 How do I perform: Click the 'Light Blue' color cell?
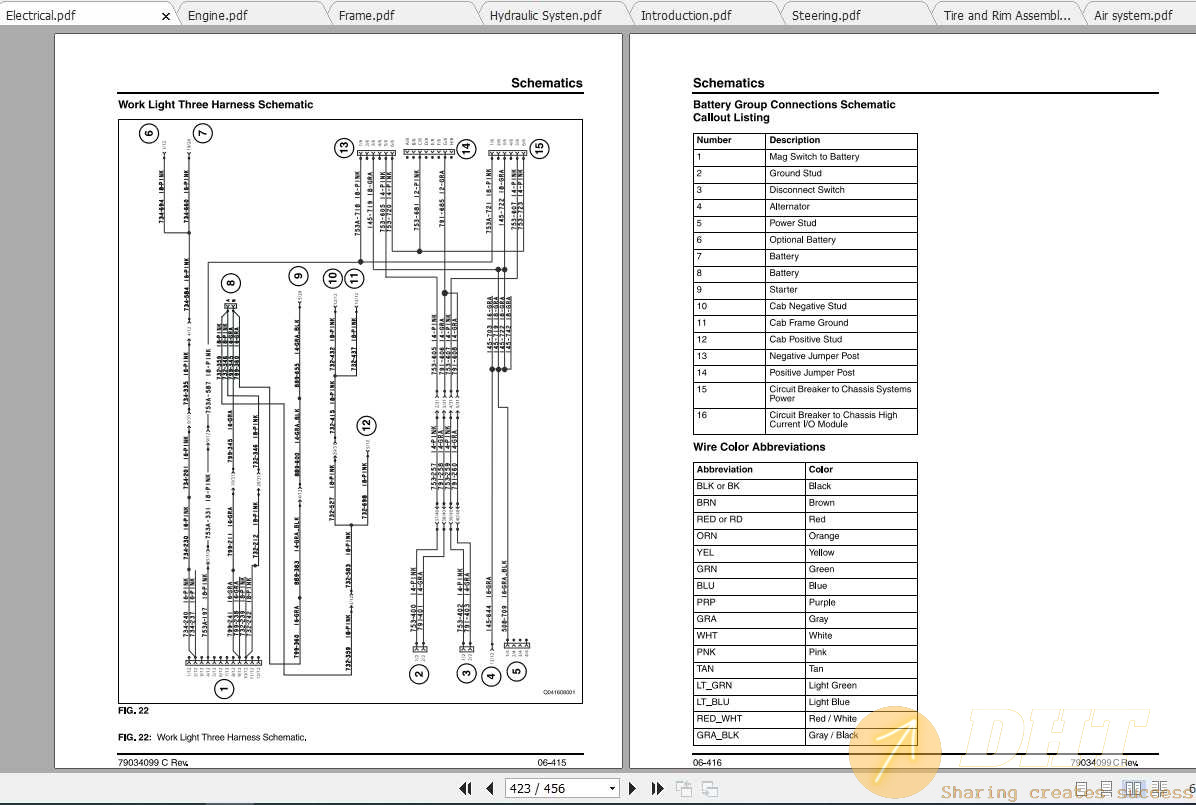(860, 703)
